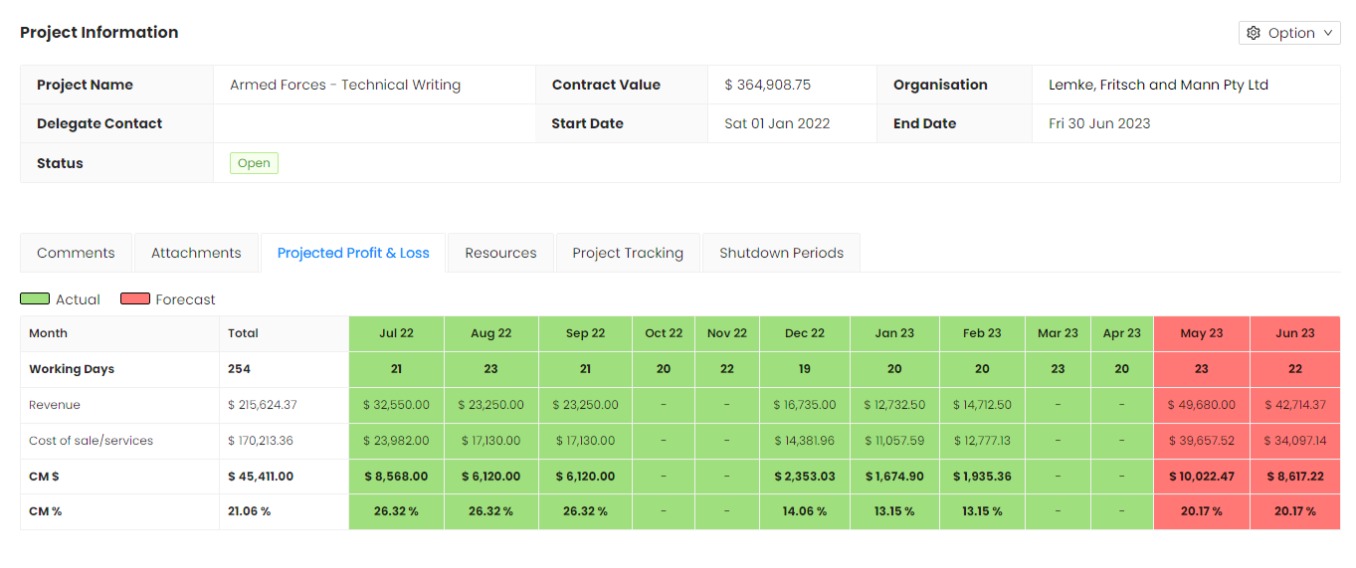The width and height of the screenshot is (1356, 568).
Task: Open the Comments tab
Action: pyautogui.click(x=76, y=253)
